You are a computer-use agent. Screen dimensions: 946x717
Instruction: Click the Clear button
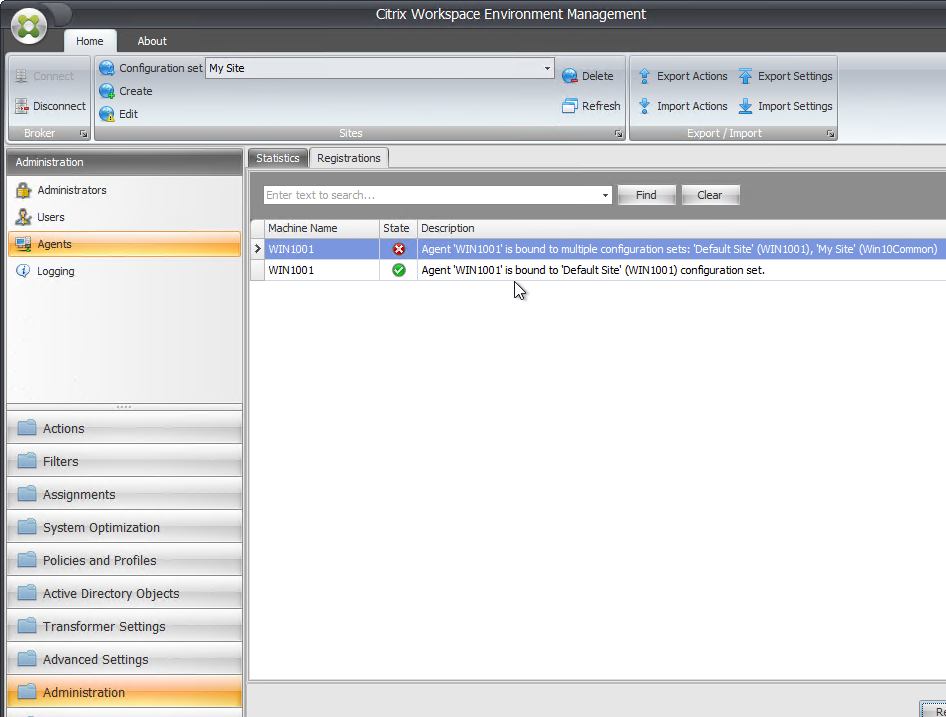710,195
